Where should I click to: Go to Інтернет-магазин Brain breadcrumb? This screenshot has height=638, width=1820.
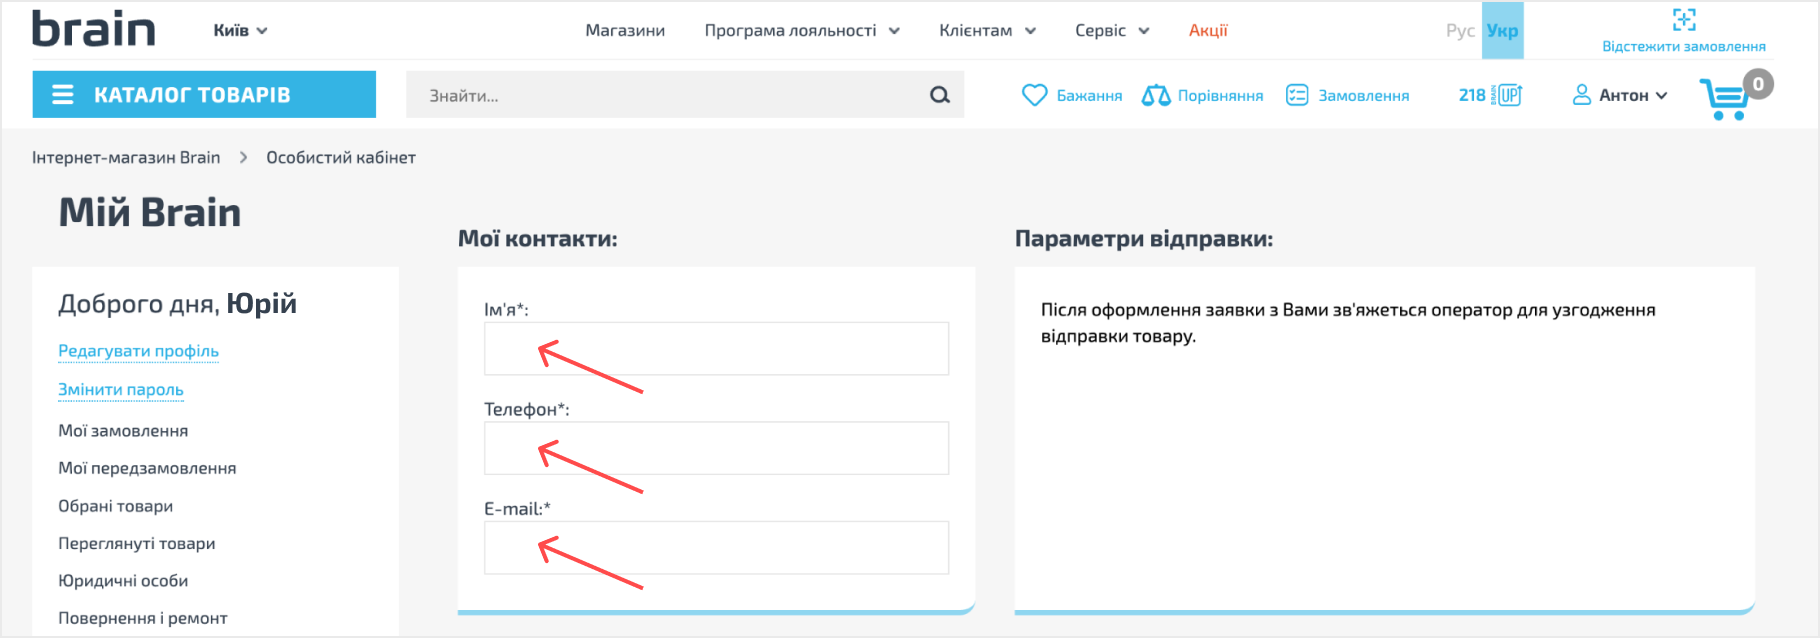point(126,157)
